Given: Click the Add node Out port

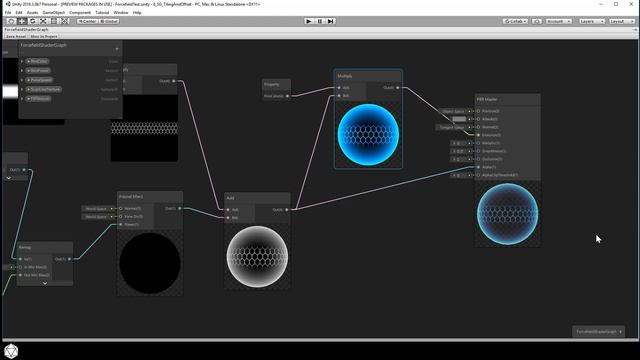Looking at the screenshot, I should click(x=287, y=210).
